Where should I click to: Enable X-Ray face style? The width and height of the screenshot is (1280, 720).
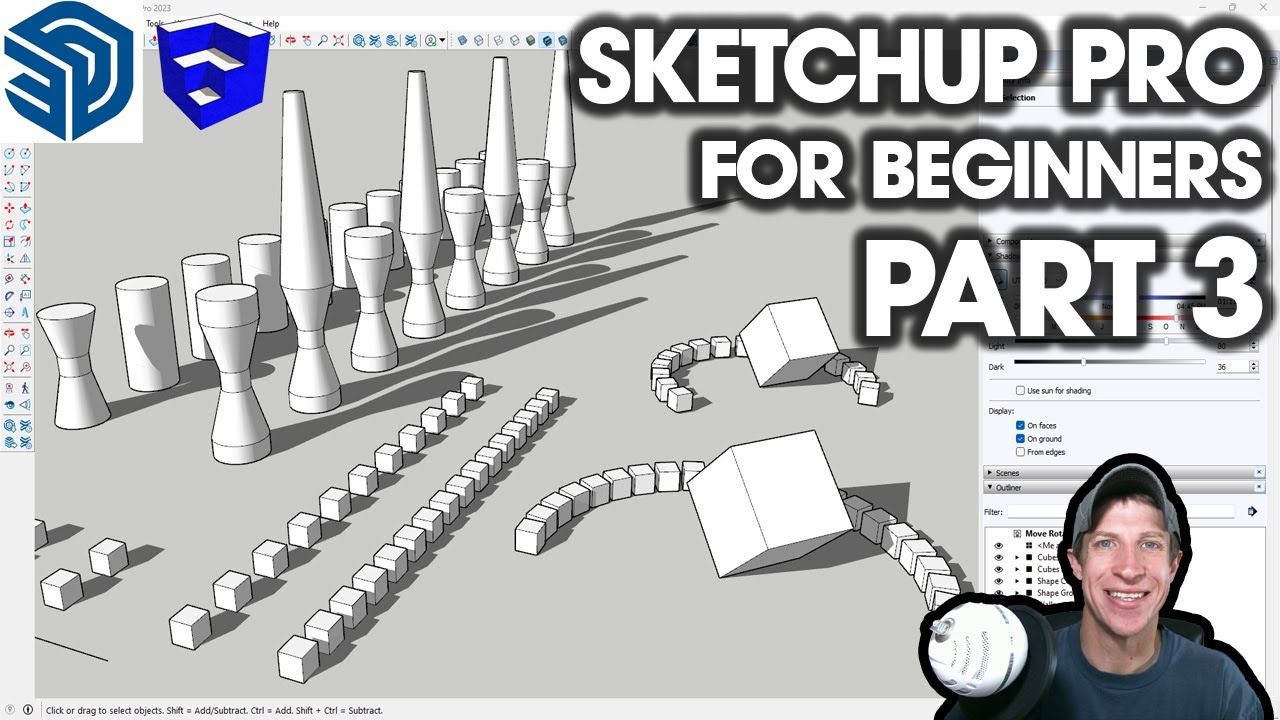pos(462,40)
